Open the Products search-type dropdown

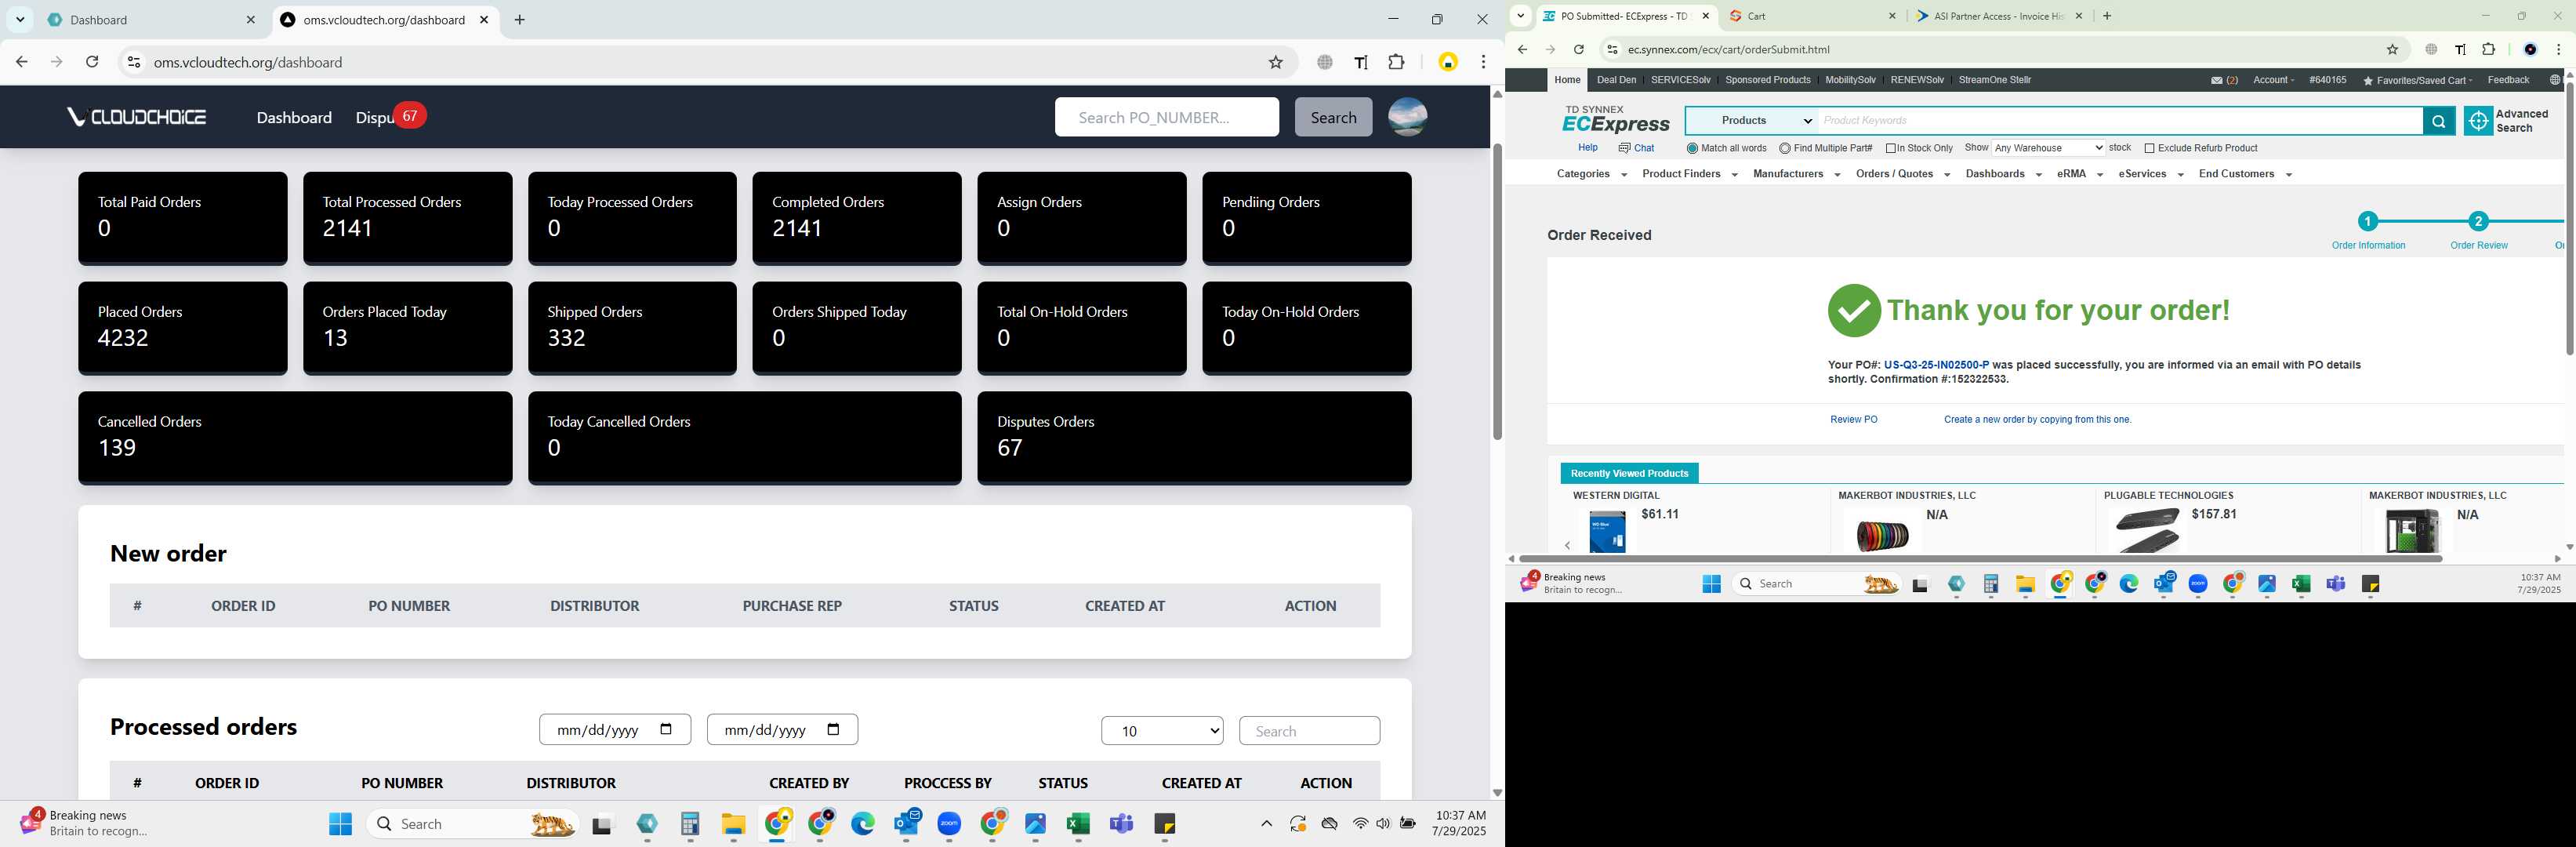click(1752, 121)
